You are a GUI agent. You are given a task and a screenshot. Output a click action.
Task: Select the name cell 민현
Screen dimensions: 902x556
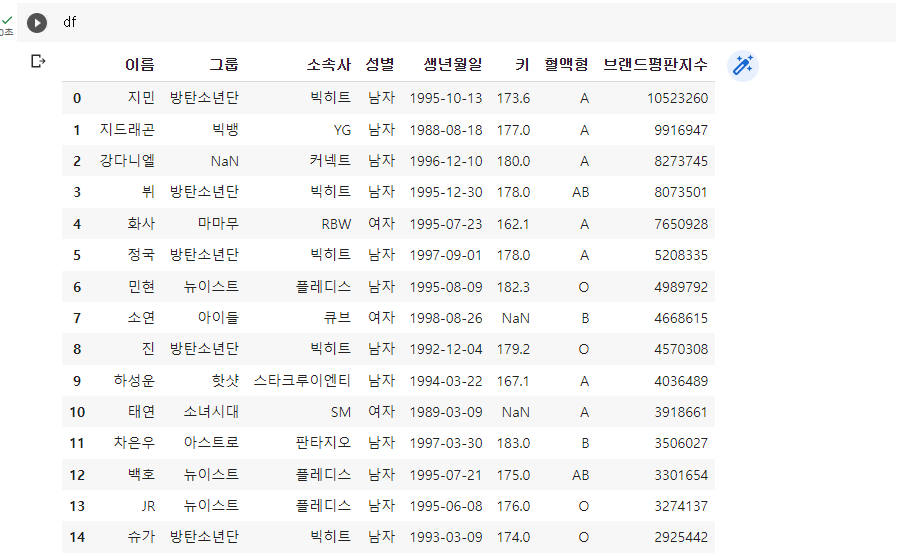point(142,286)
